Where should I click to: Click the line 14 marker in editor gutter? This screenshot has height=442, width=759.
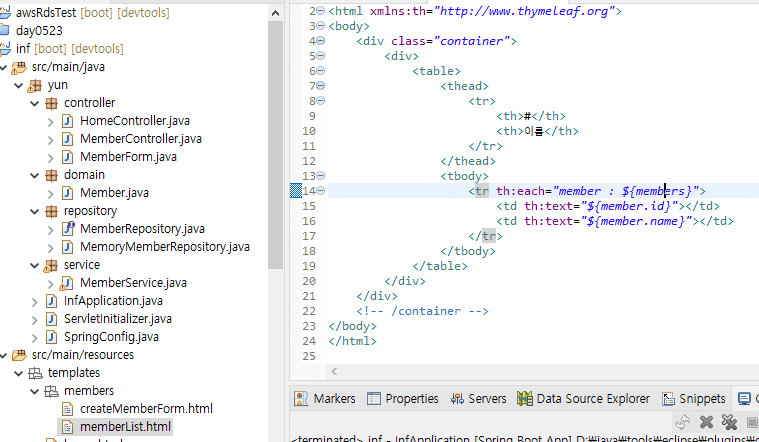[x=296, y=191]
